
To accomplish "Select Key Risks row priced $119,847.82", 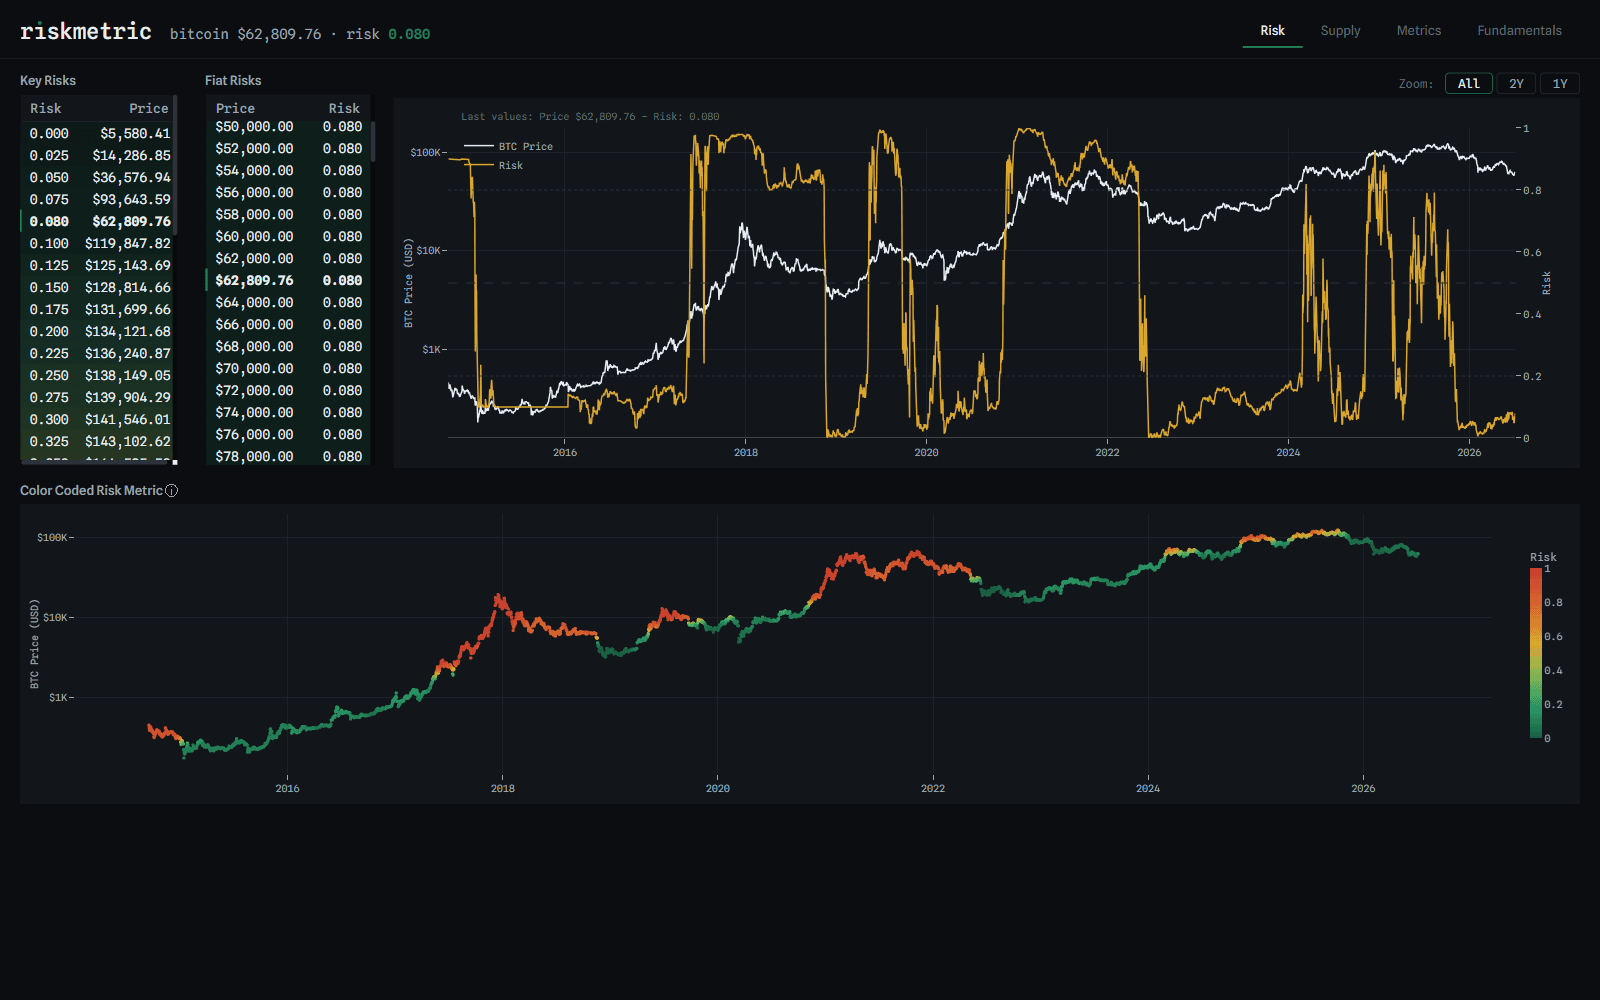I will coord(99,243).
